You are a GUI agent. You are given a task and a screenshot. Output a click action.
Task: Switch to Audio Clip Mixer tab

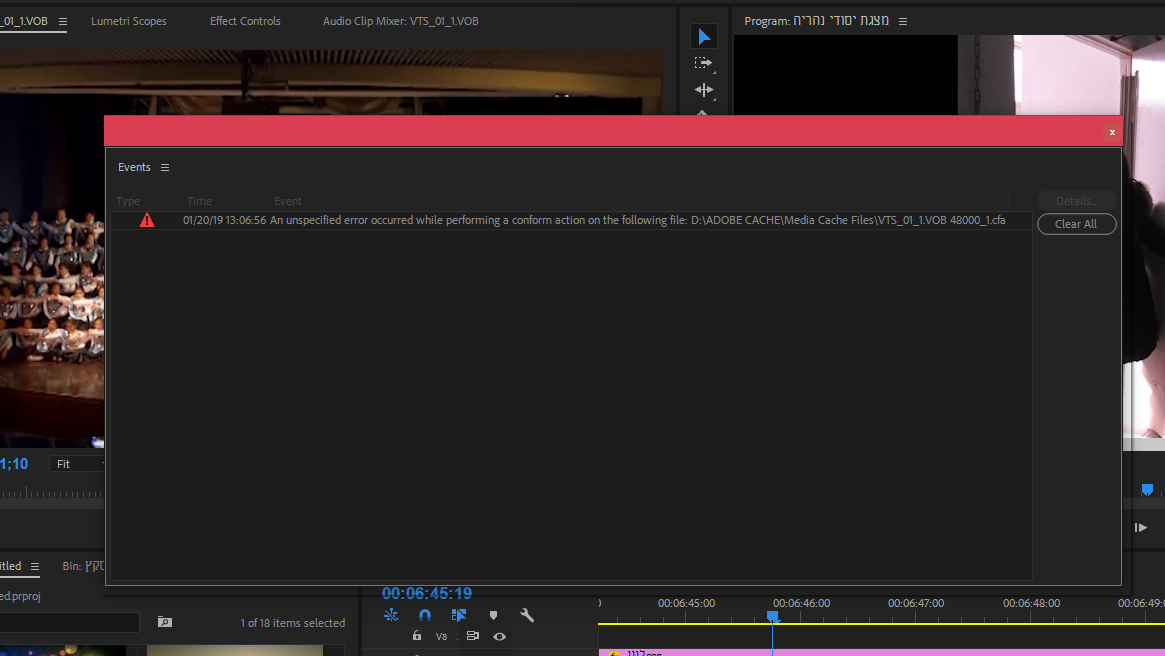(400, 21)
